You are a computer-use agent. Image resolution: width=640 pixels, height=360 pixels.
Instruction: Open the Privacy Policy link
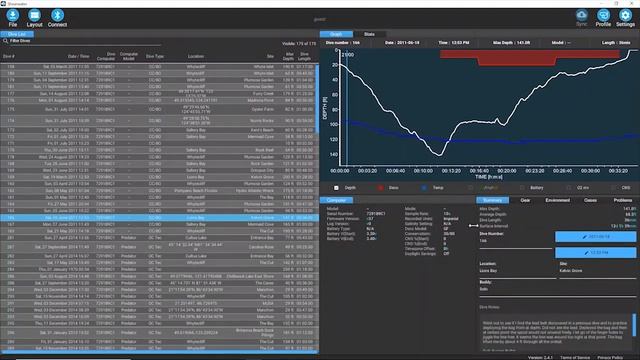(610, 358)
